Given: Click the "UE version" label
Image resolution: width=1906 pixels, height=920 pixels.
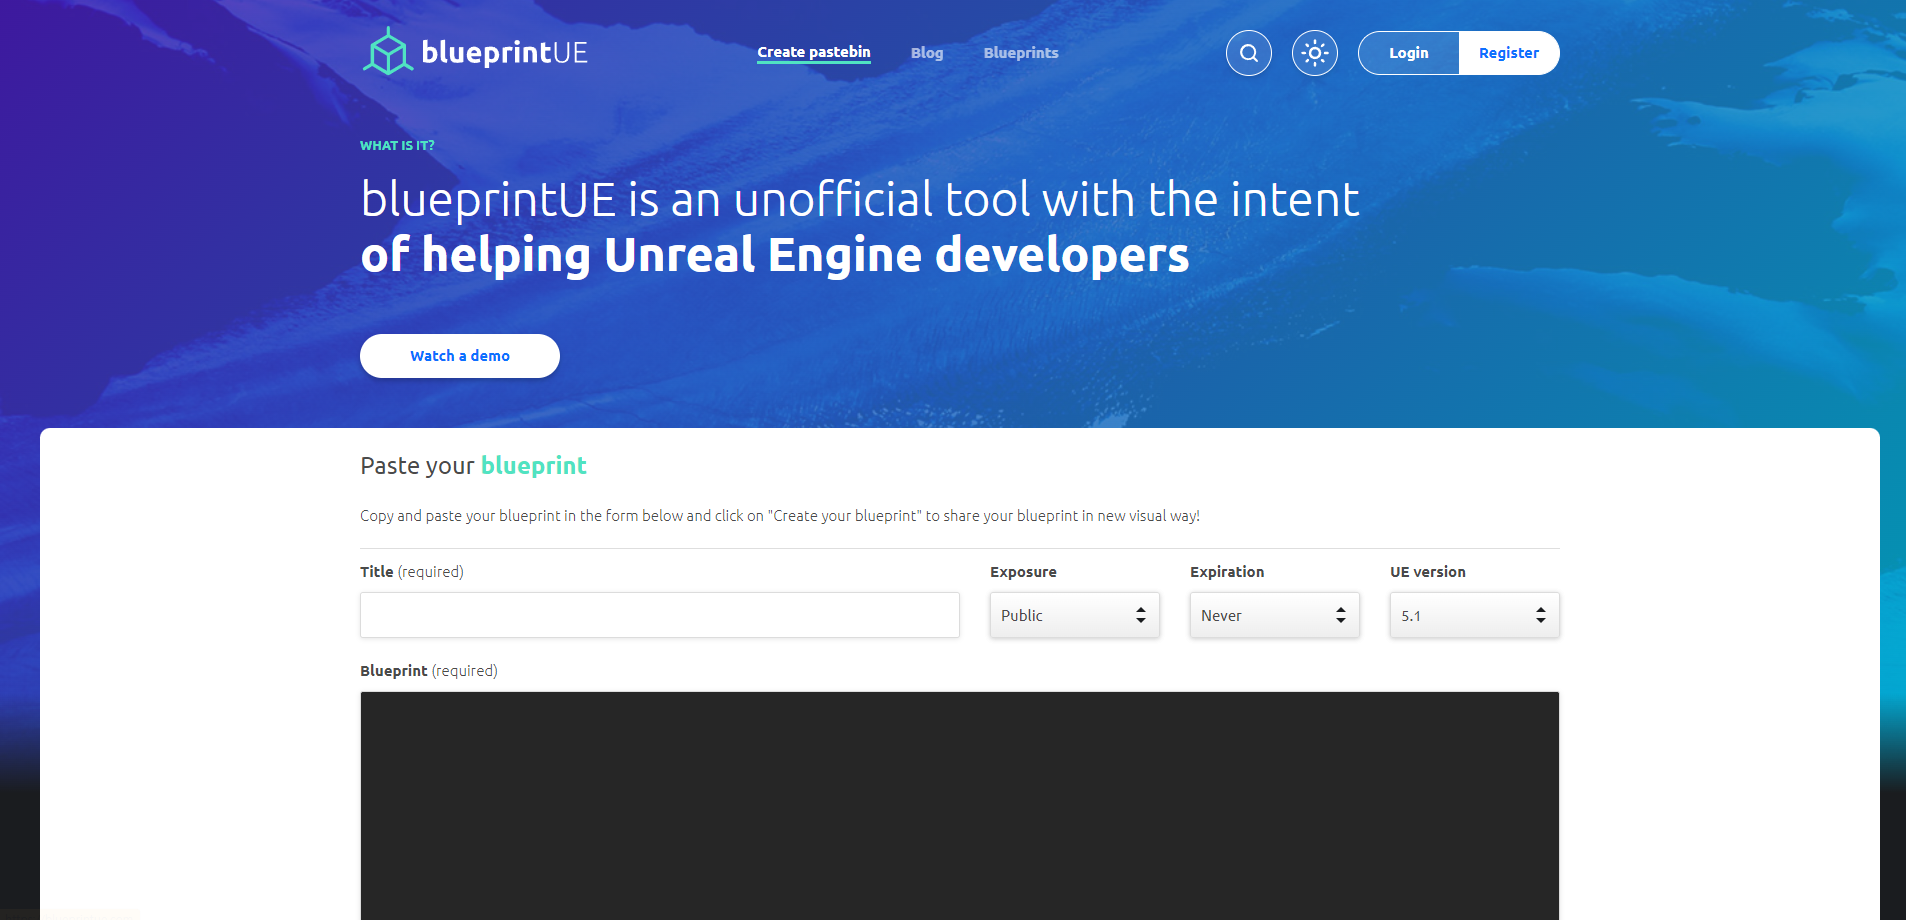Looking at the screenshot, I should [x=1428, y=571].
